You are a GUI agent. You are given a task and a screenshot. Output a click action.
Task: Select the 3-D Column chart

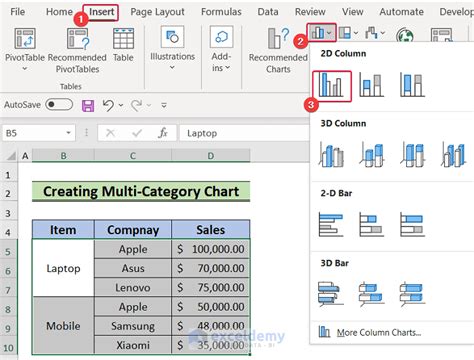(x=453, y=155)
